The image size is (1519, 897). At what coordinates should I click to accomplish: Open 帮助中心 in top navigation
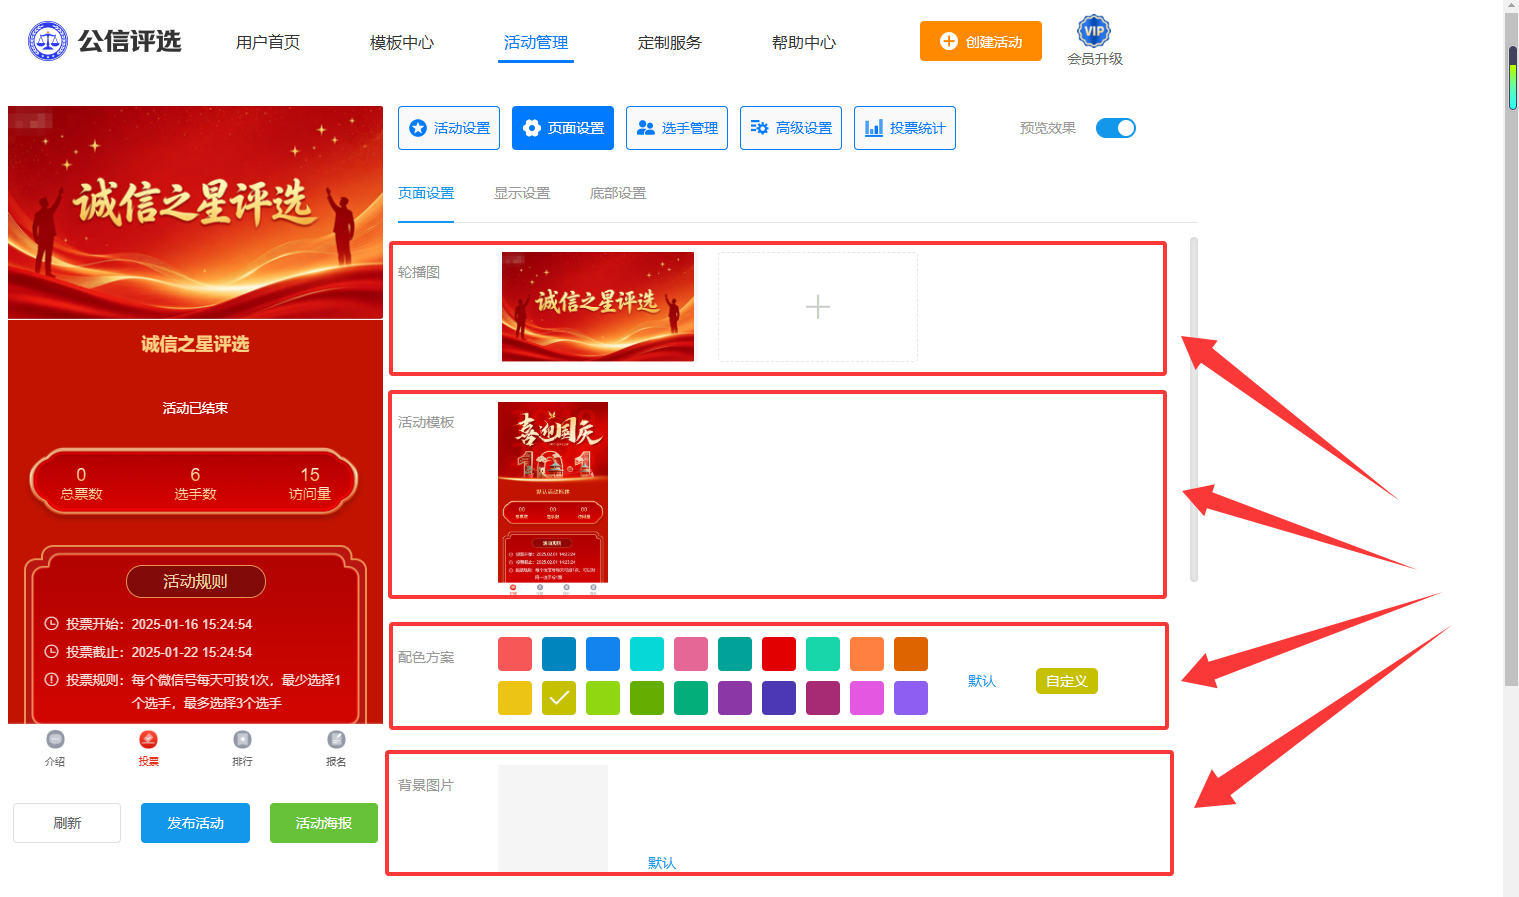point(804,42)
